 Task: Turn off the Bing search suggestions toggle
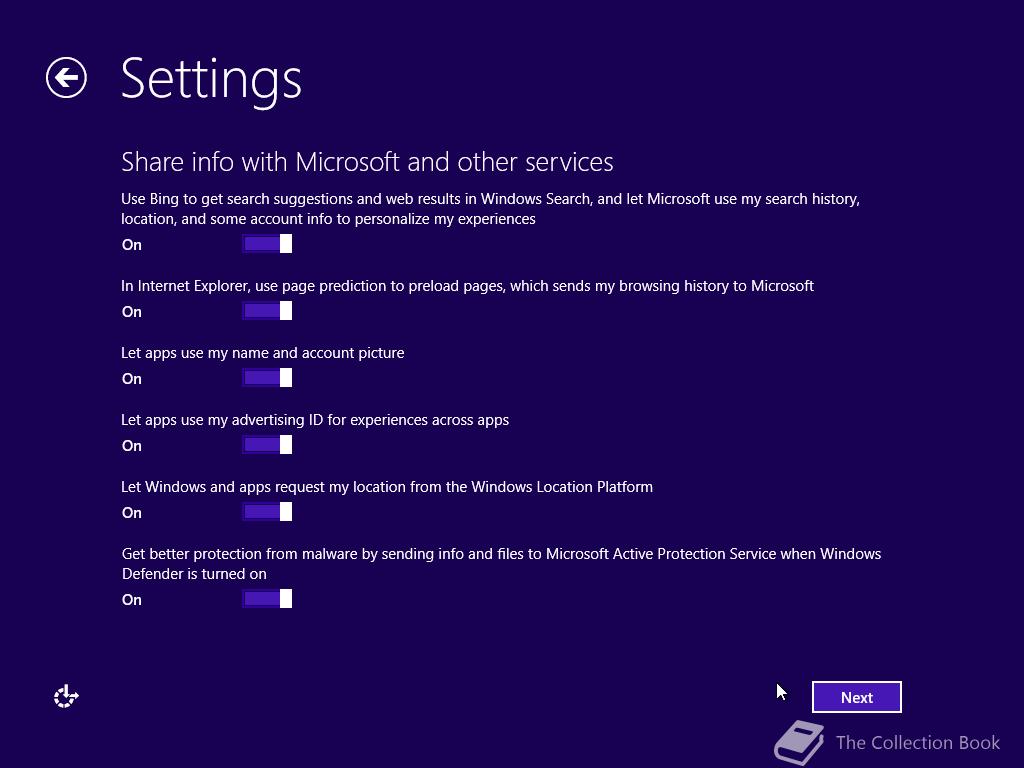(267, 244)
